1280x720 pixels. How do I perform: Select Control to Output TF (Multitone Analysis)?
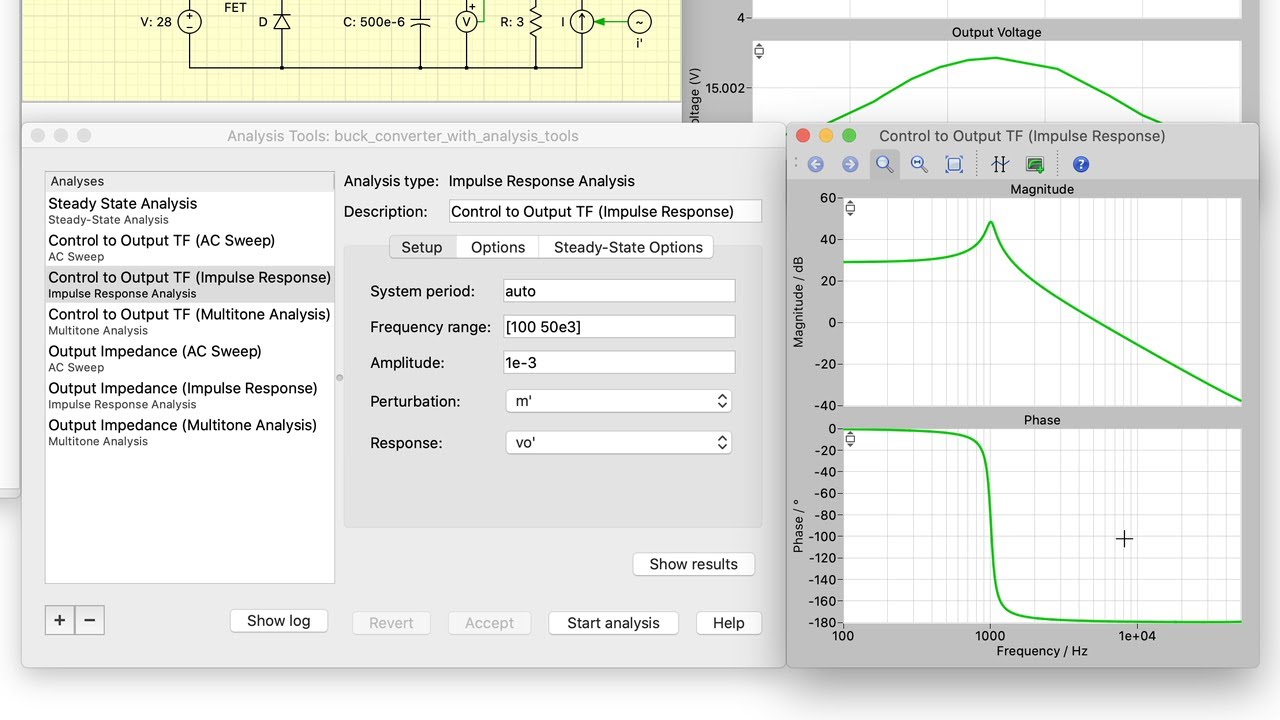click(x=189, y=321)
